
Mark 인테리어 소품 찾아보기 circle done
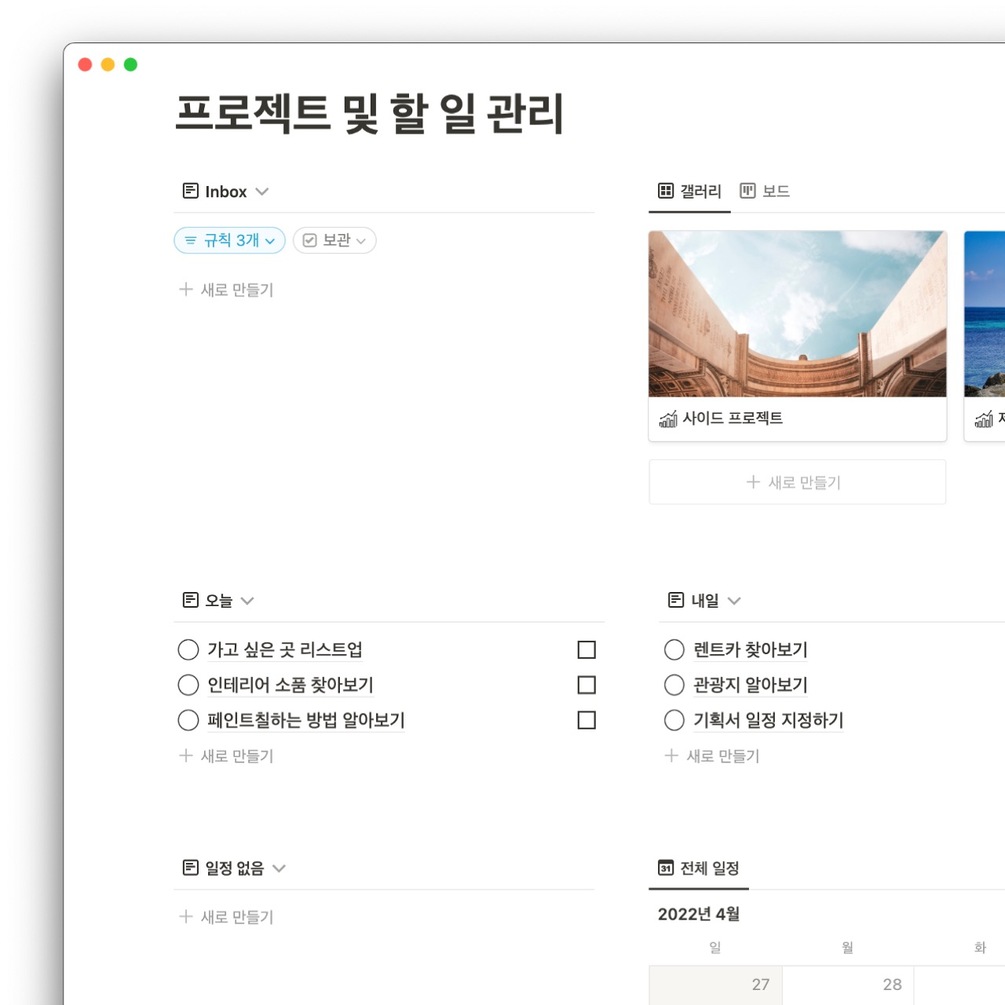[x=188, y=685]
